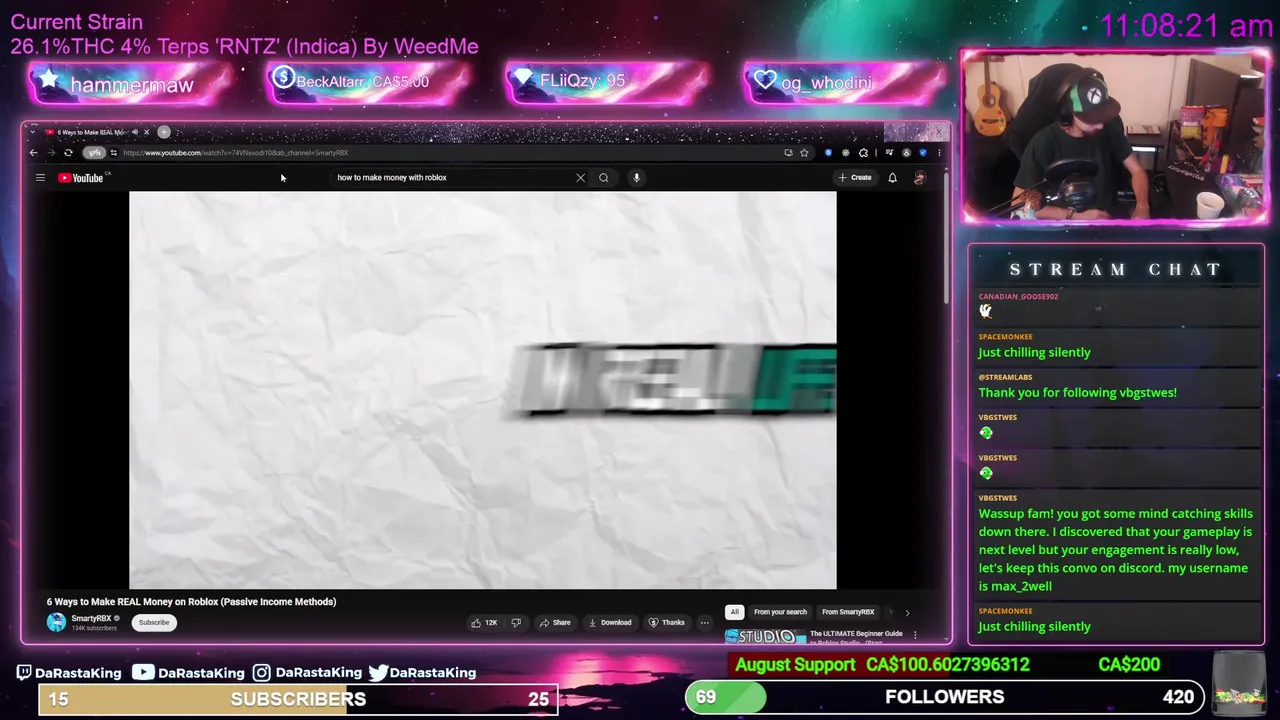The image size is (1280, 720).
Task: Click the webcam feed overlay
Action: (x=1114, y=137)
